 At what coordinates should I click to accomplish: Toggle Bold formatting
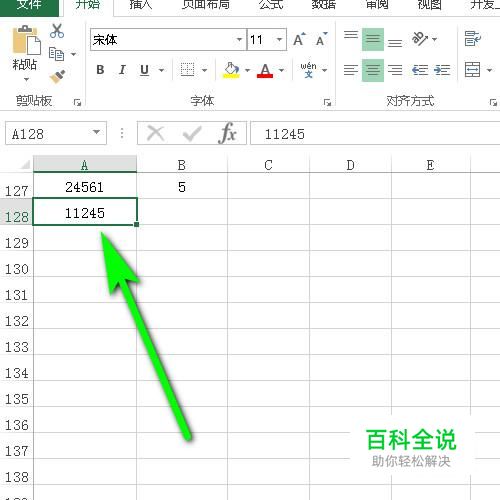[x=100, y=70]
